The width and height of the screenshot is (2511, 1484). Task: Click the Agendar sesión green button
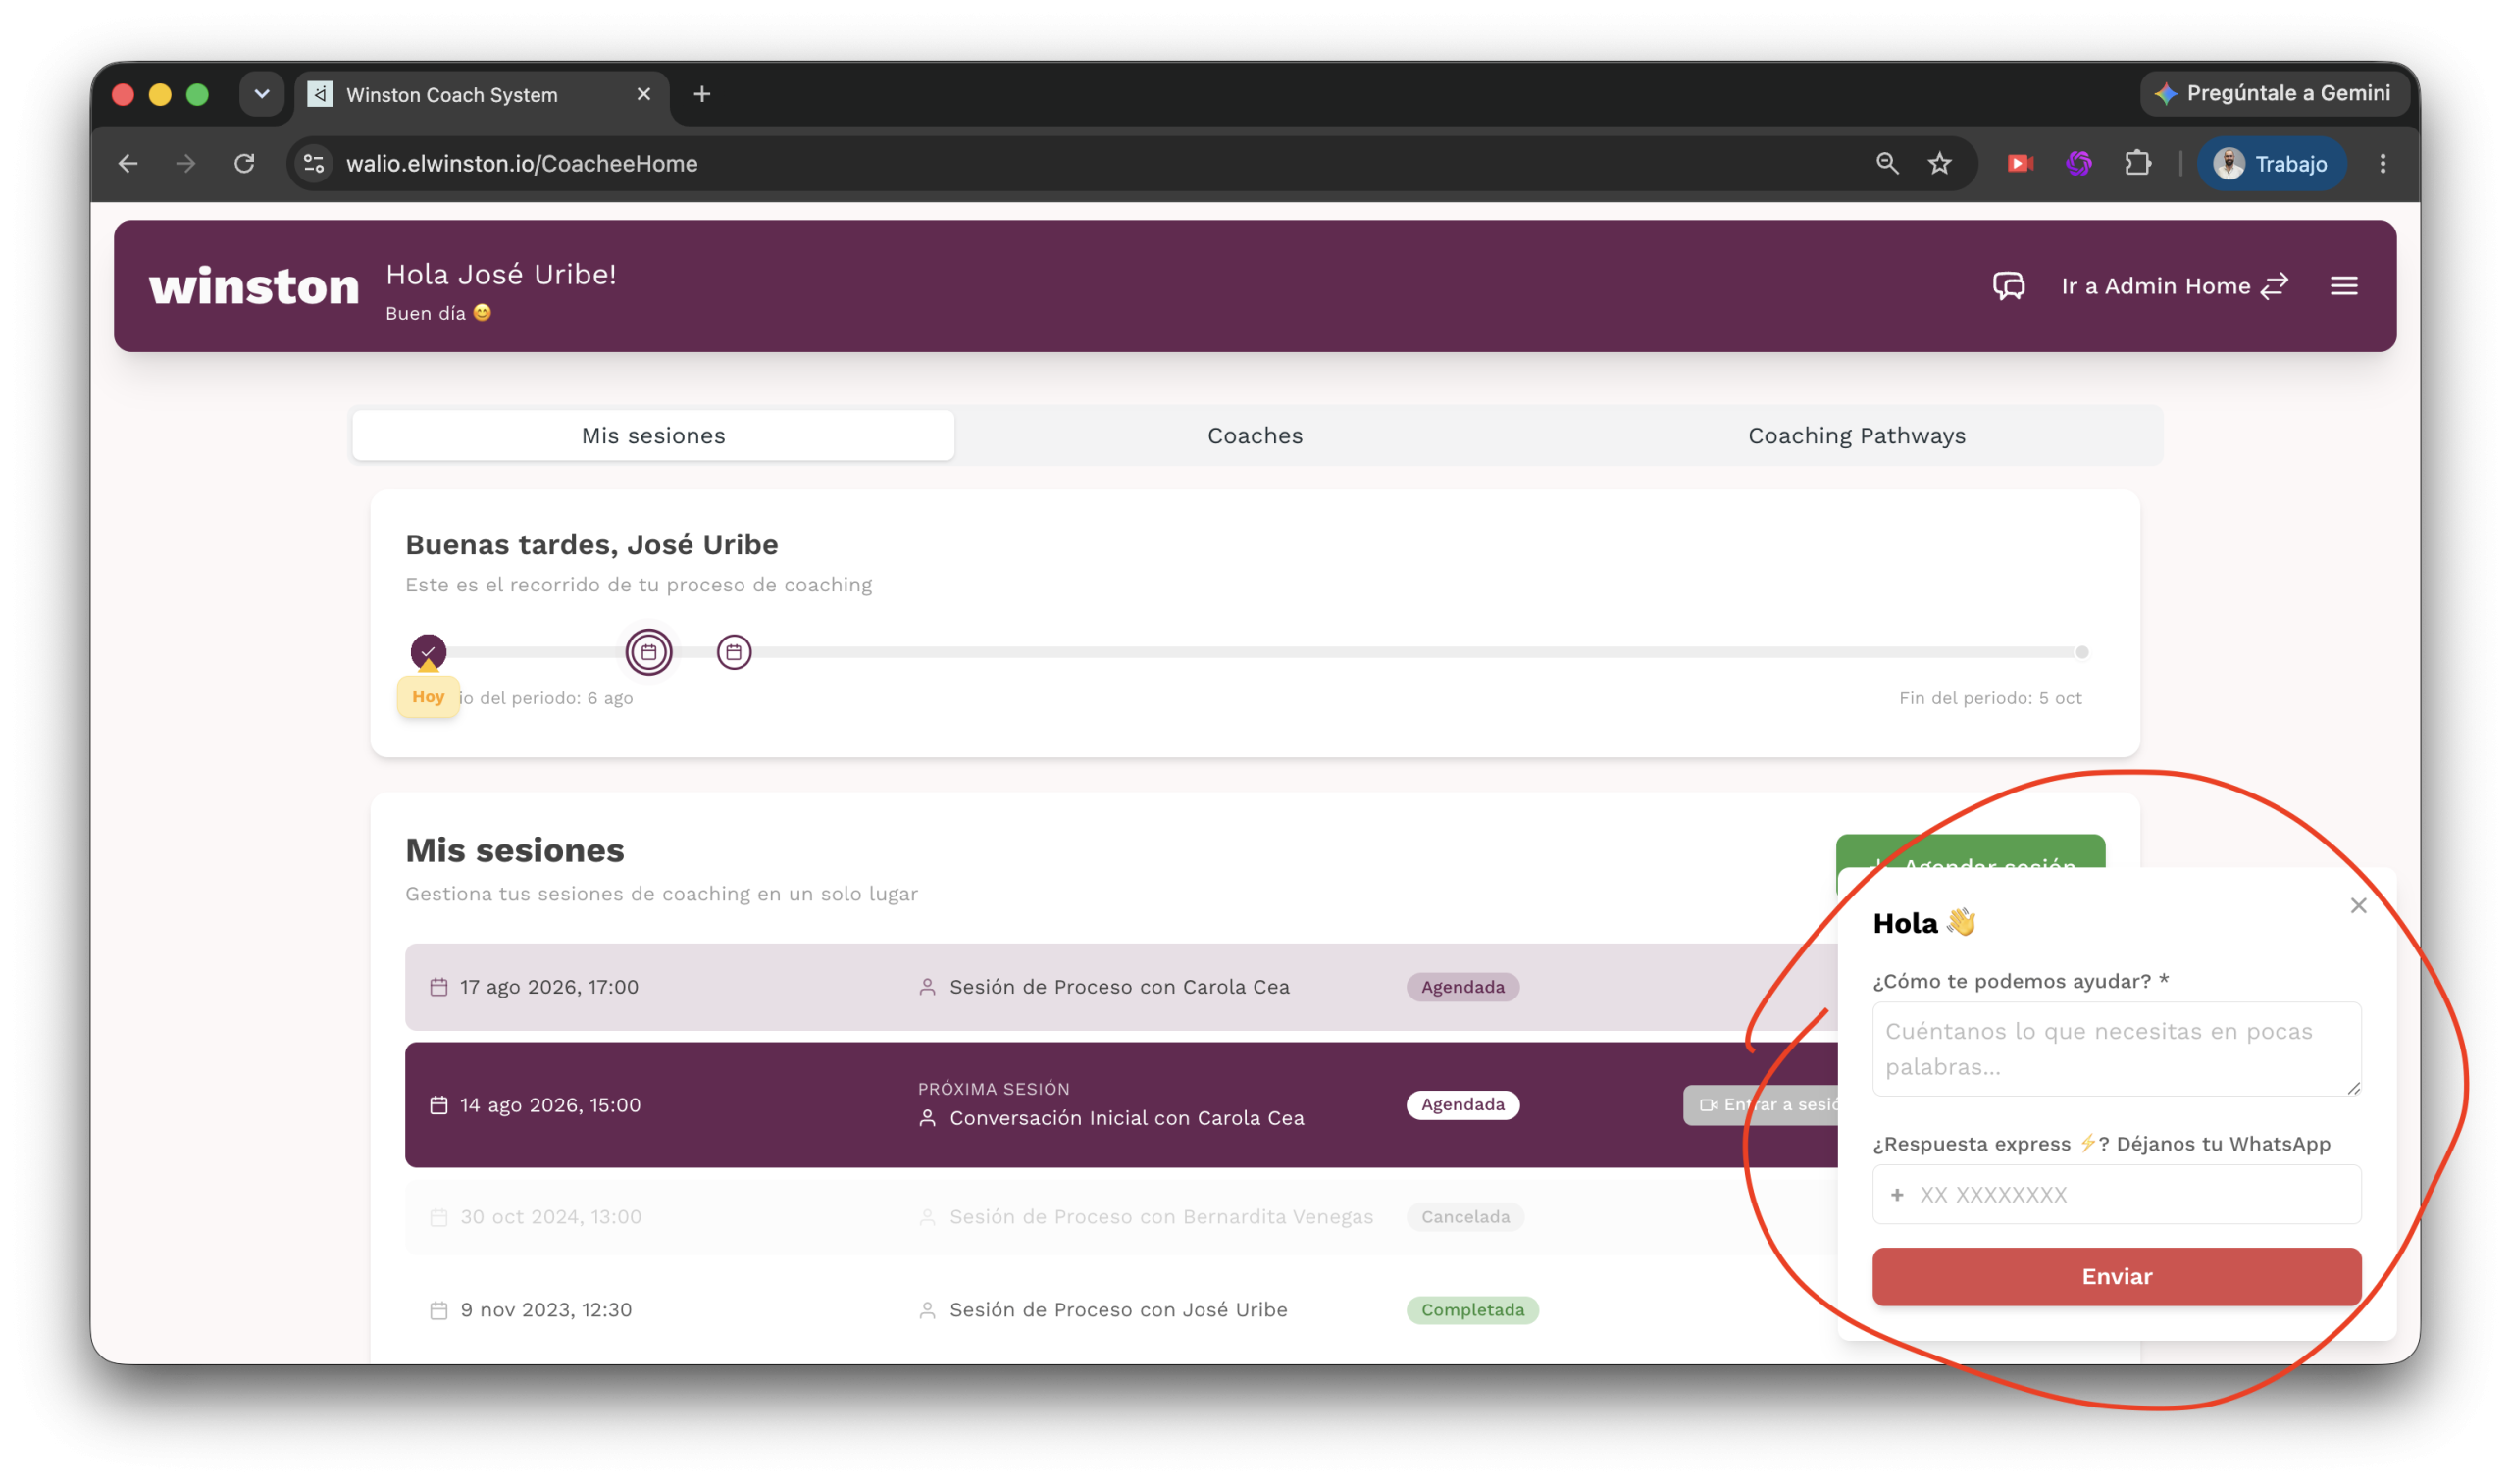coord(1971,852)
